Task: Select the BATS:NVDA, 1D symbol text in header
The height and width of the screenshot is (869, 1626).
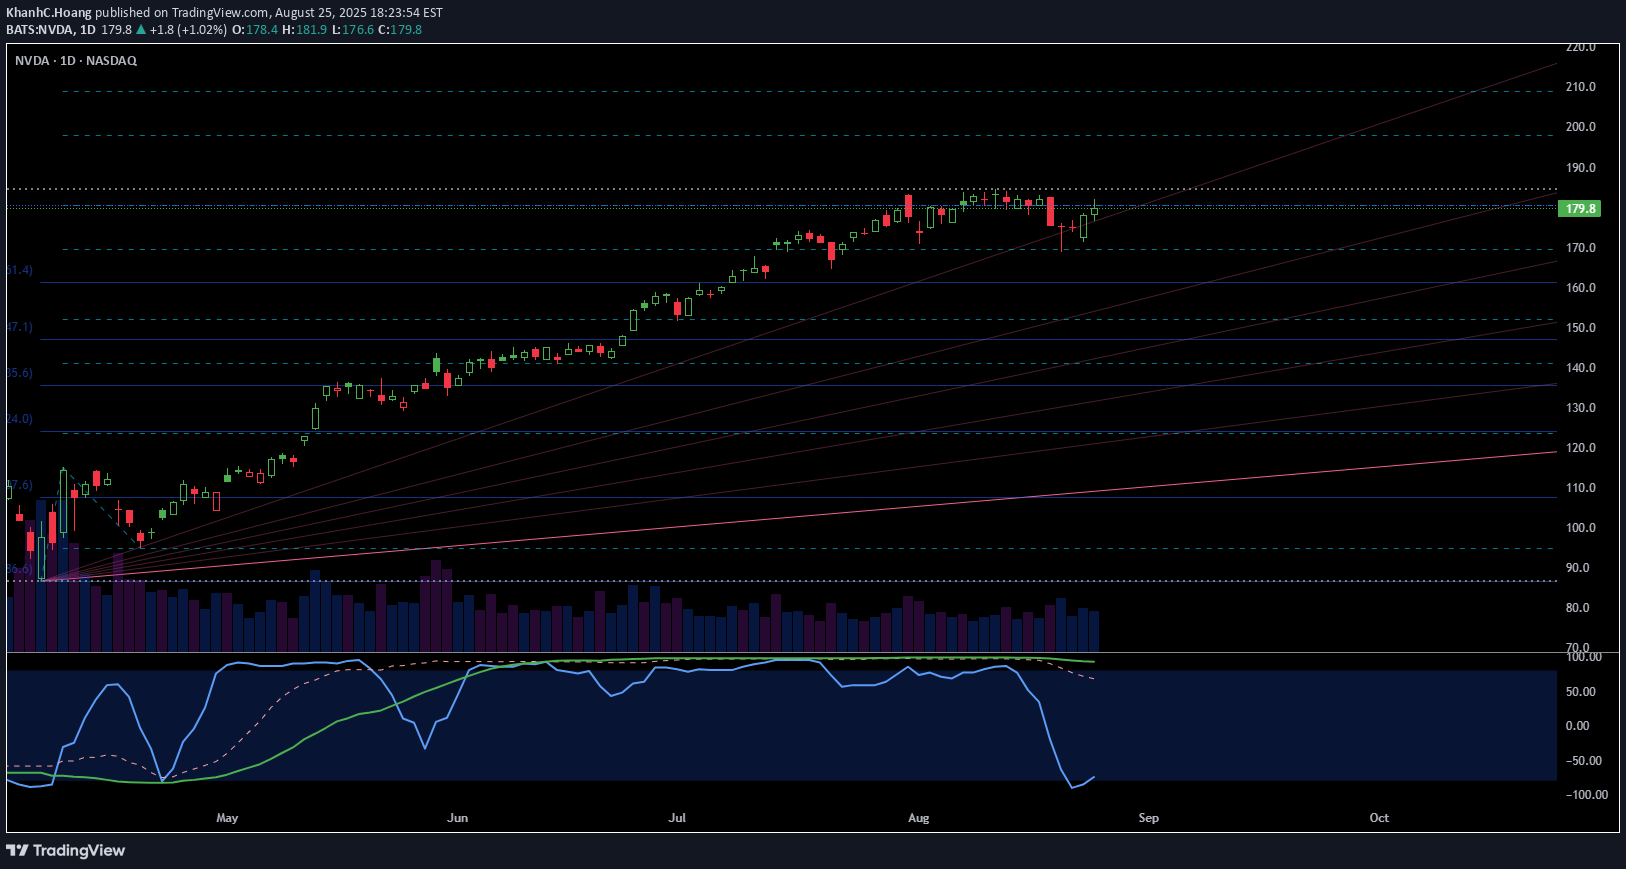Action: [x=51, y=30]
